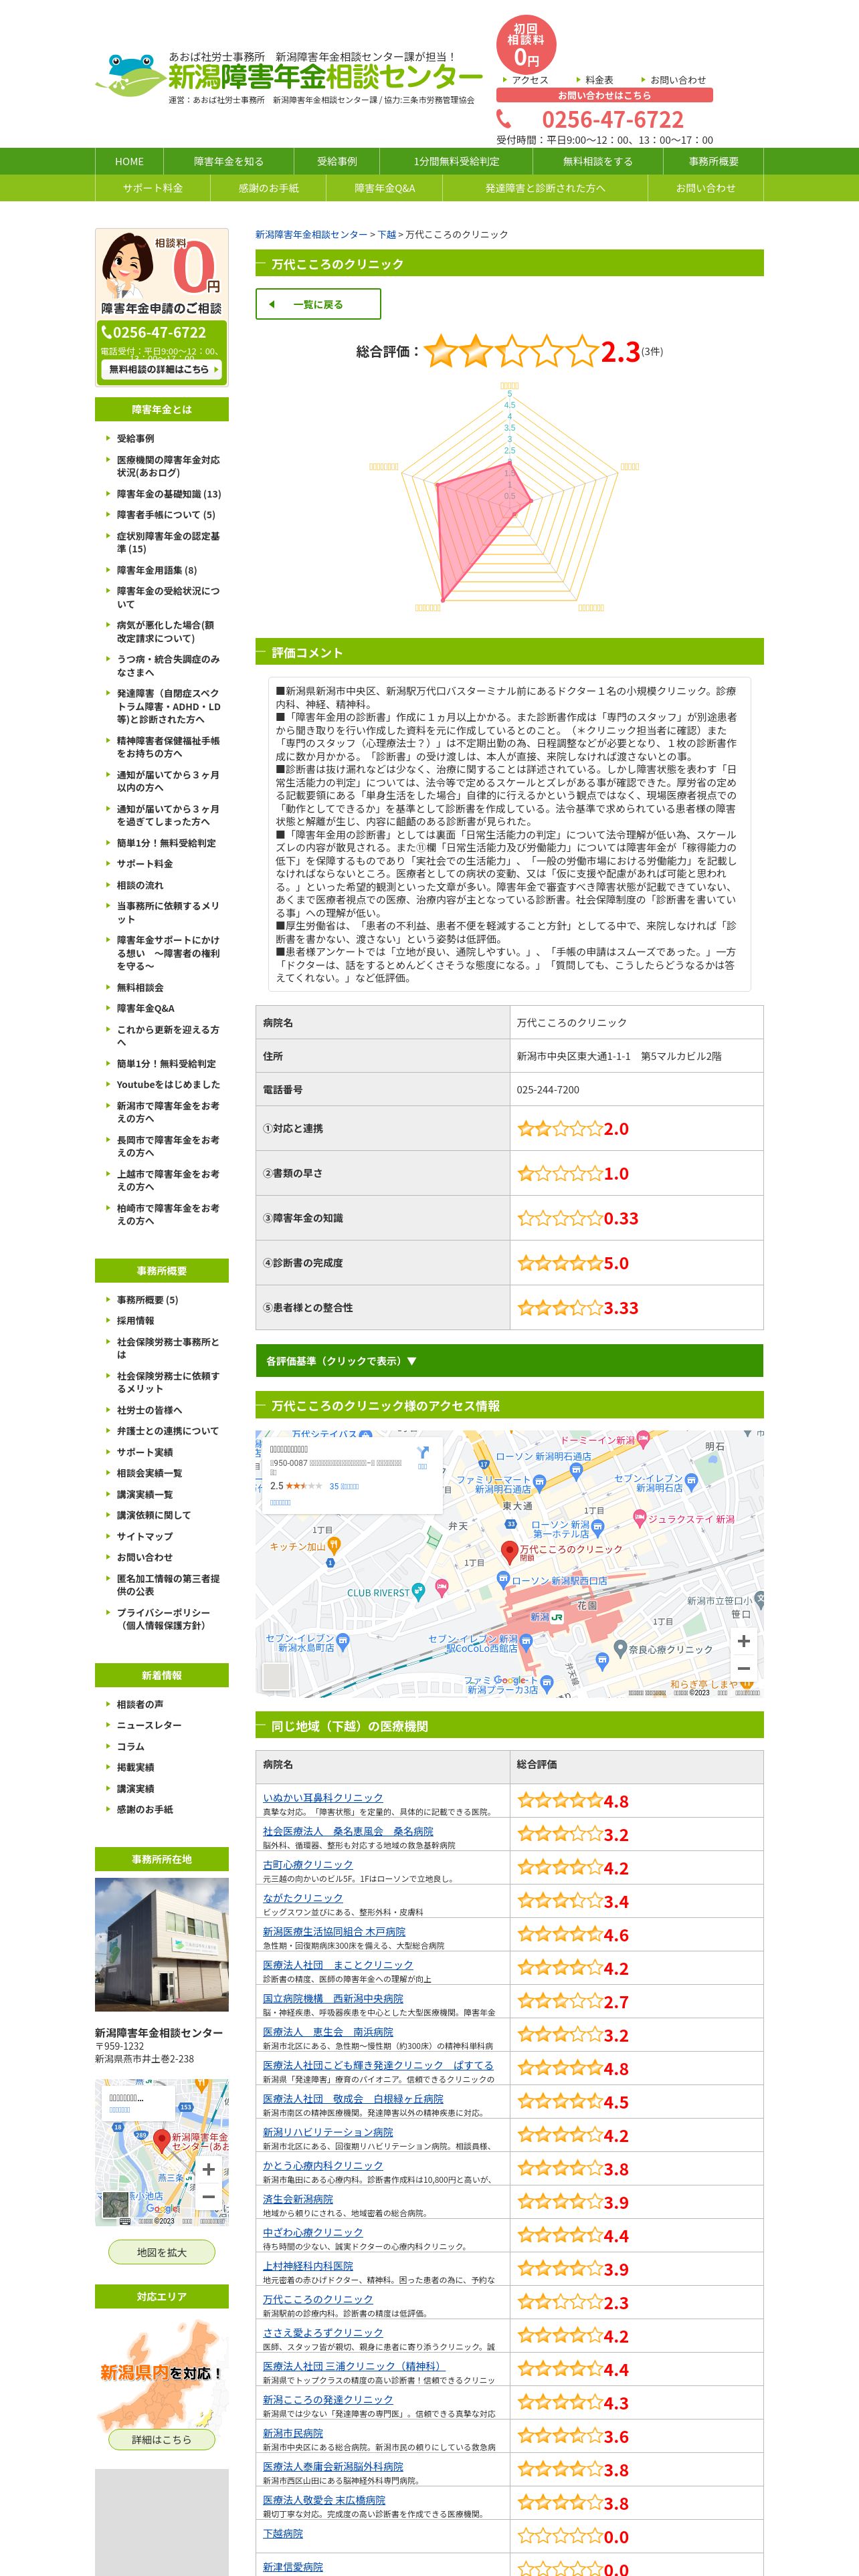Open 事務所概要 in the top navigation
The height and width of the screenshot is (2576, 859).
tap(713, 161)
